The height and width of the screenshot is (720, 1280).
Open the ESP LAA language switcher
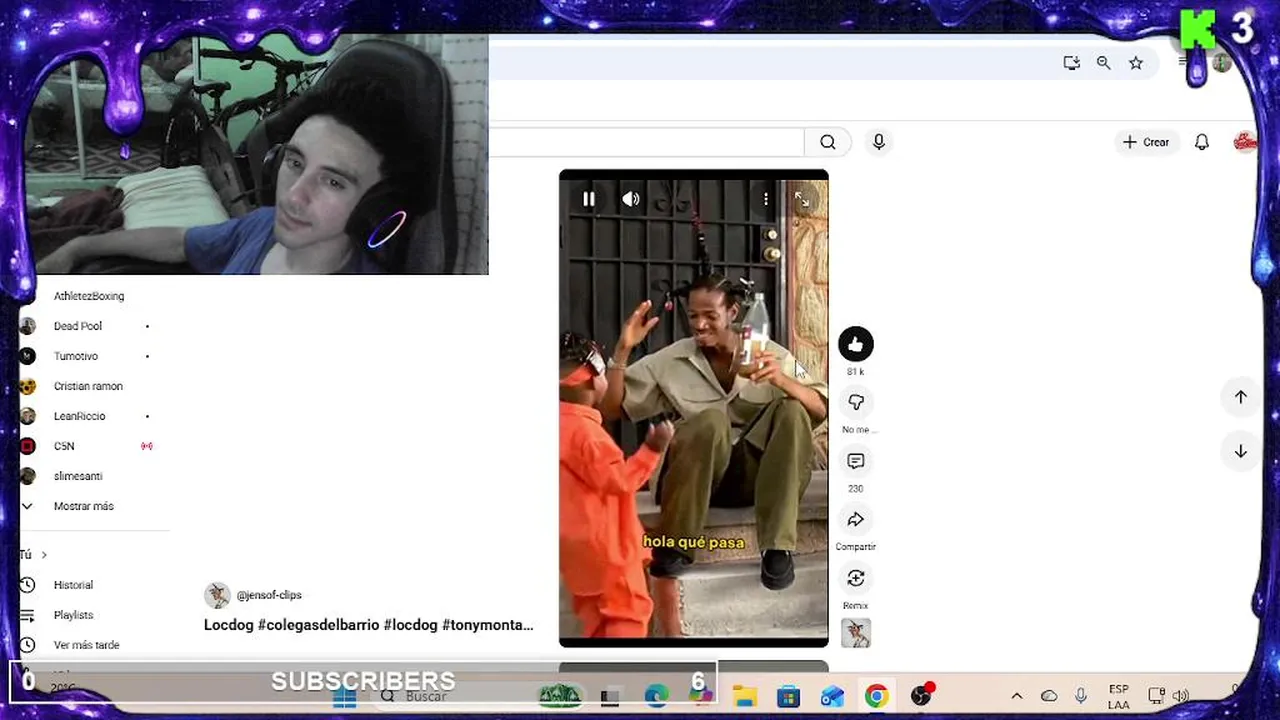point(1119,697)
